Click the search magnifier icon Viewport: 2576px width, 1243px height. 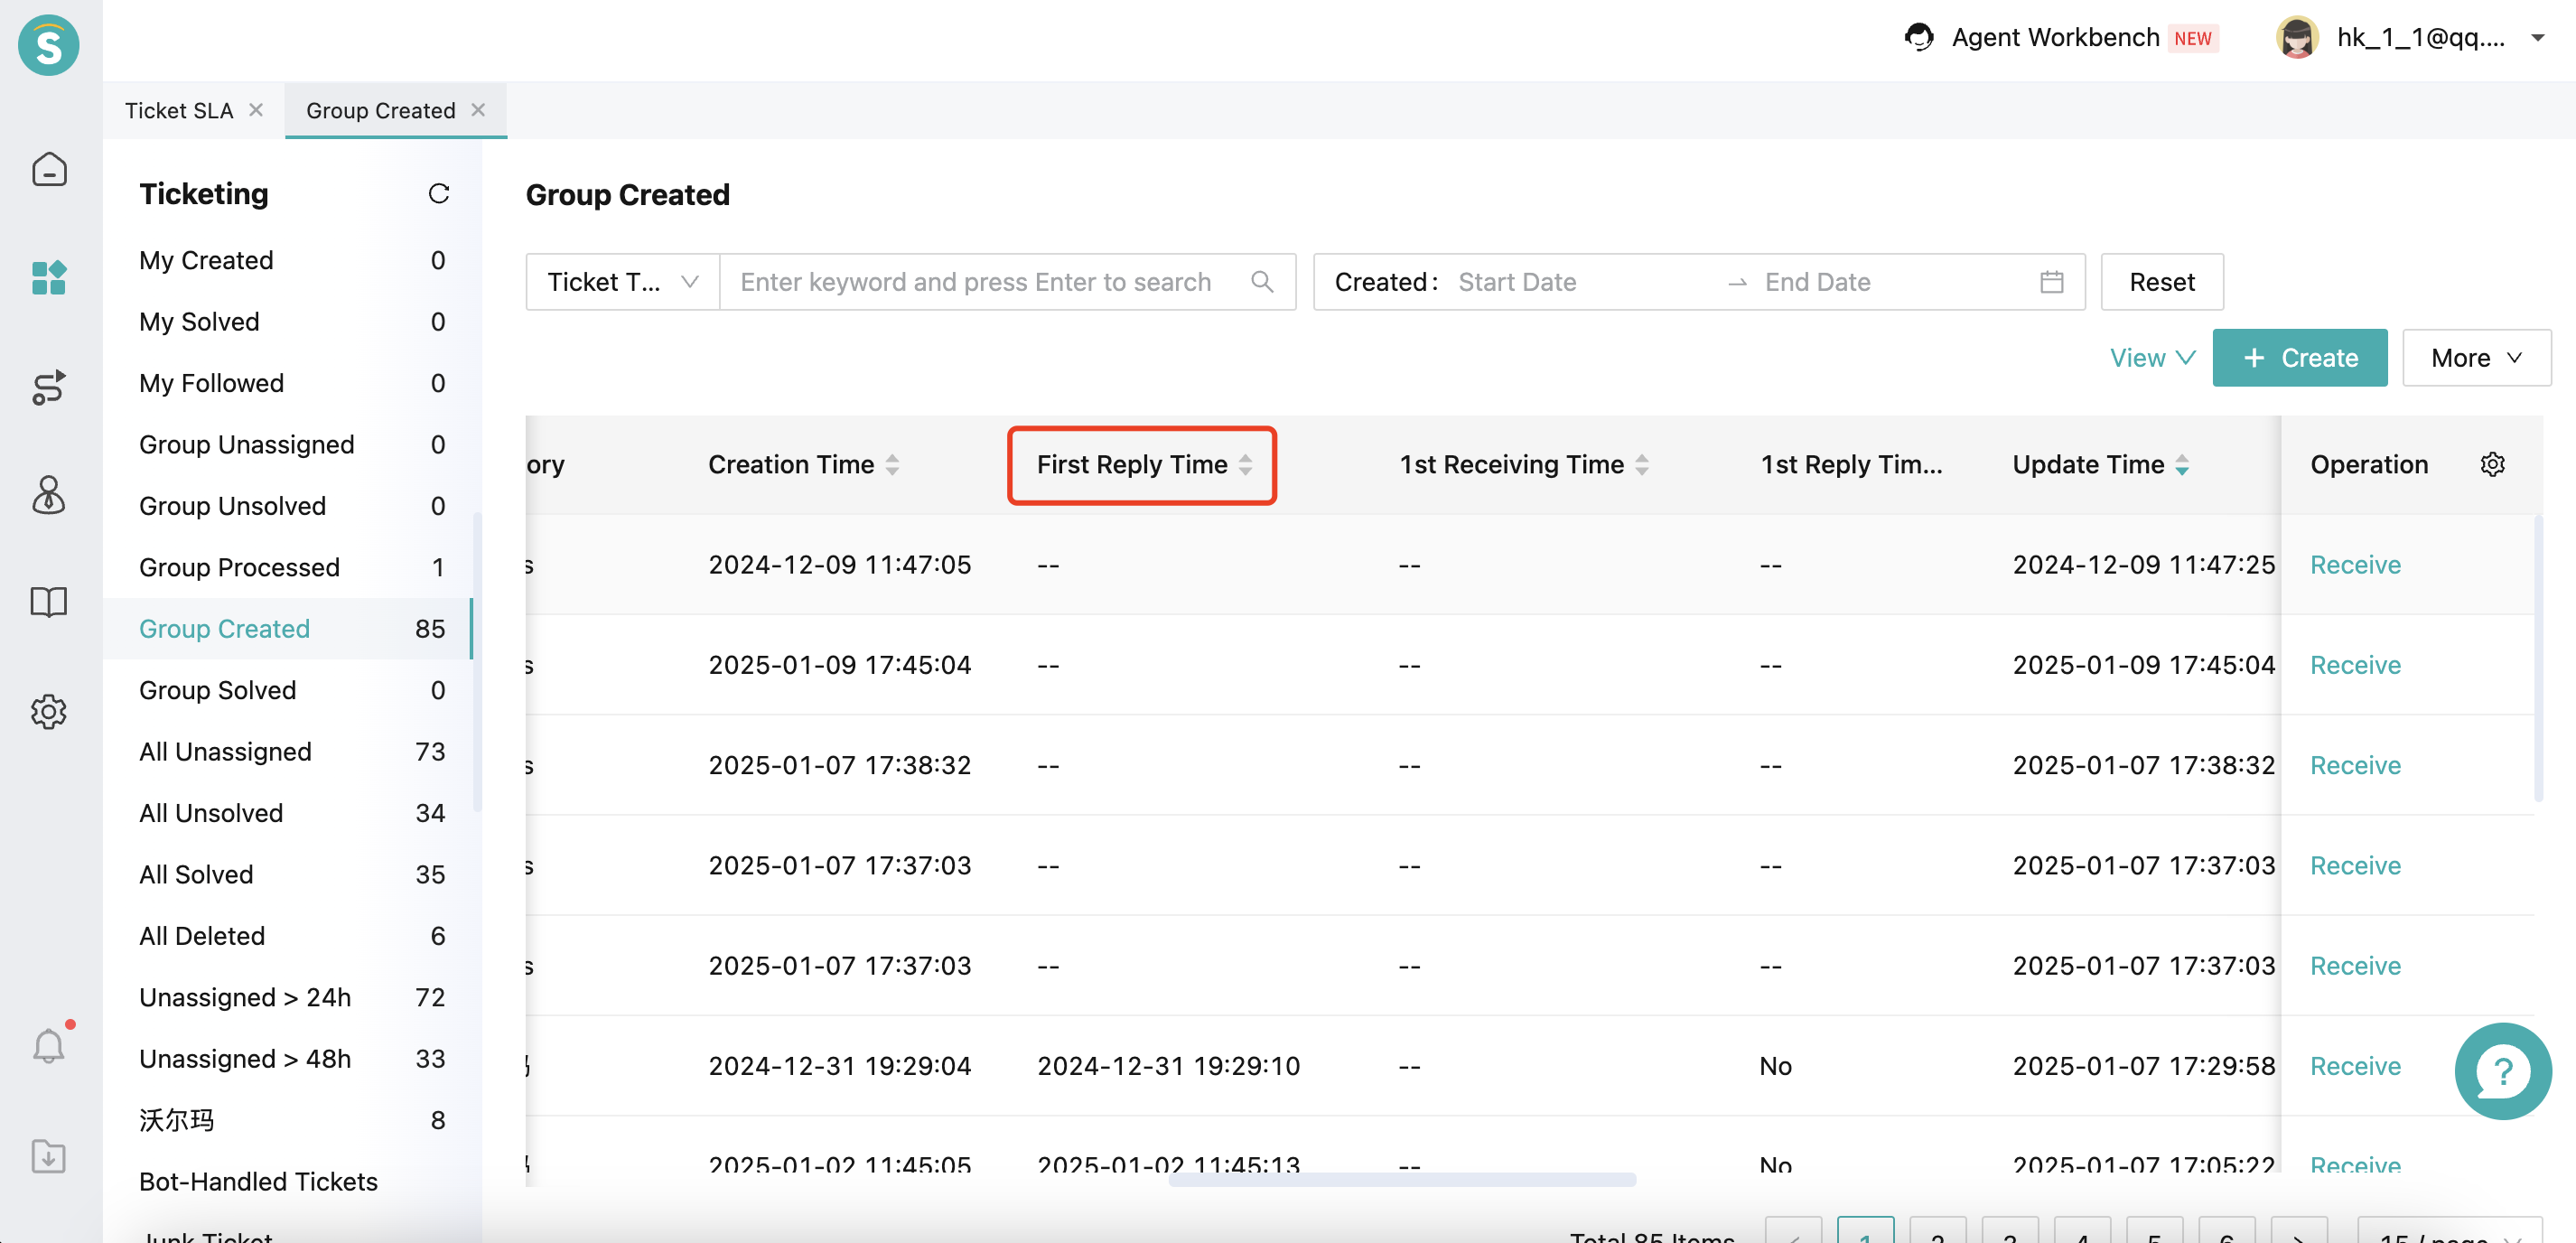click(x=1262, y=282)
